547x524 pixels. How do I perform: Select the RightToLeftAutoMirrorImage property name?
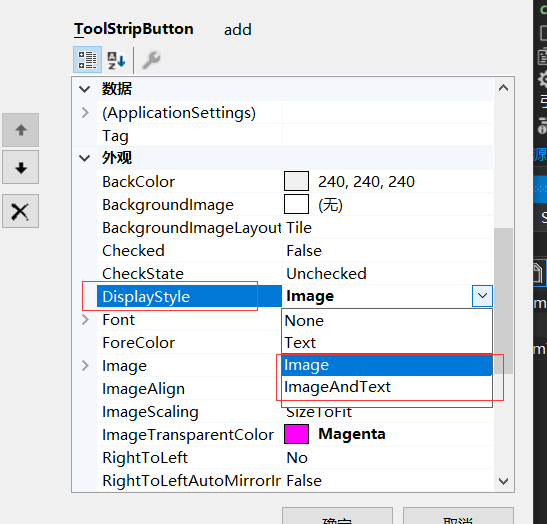pyautogui.click(x=191, y=481)
